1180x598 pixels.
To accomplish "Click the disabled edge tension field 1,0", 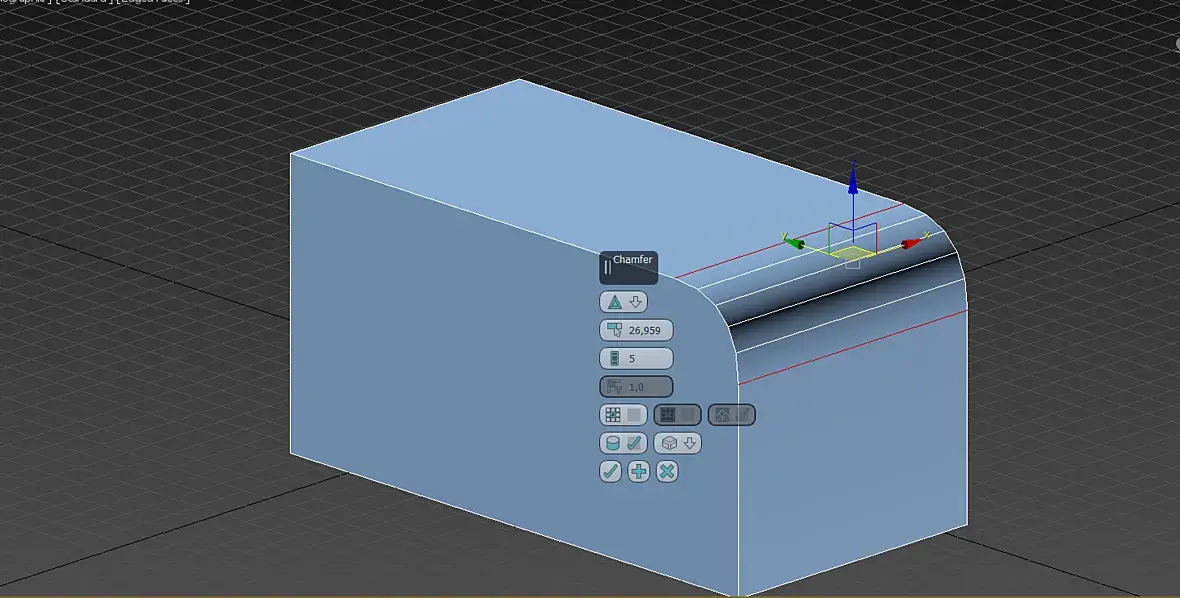I will 637,387.
